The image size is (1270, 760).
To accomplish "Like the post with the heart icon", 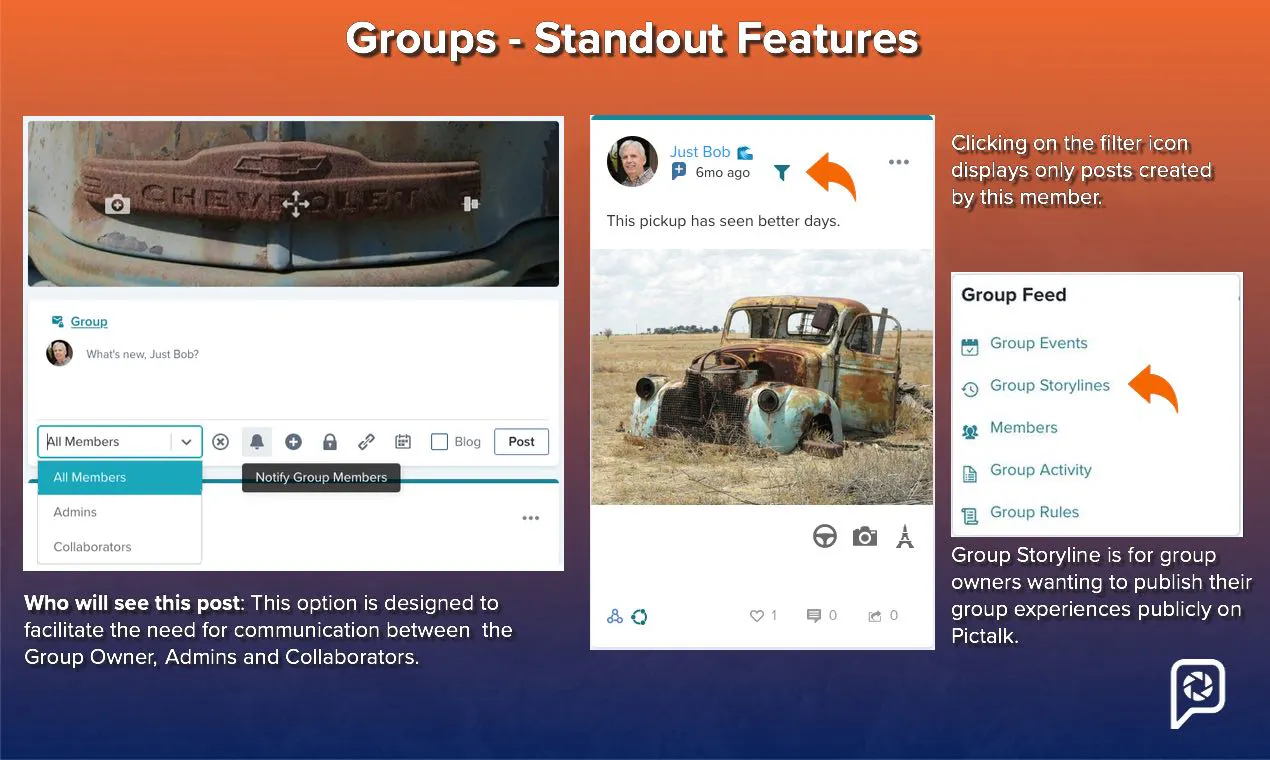I will (757, 616).
